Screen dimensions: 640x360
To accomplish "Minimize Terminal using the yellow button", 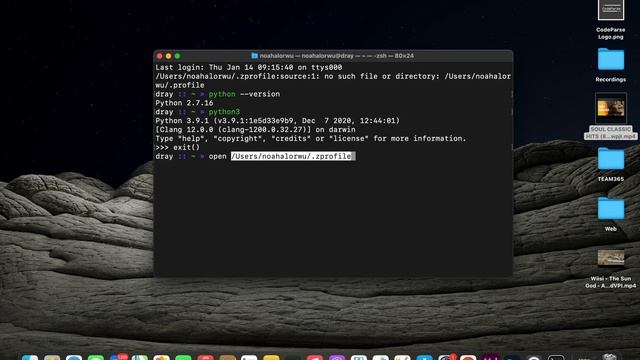I will click(x=169, y=56).
